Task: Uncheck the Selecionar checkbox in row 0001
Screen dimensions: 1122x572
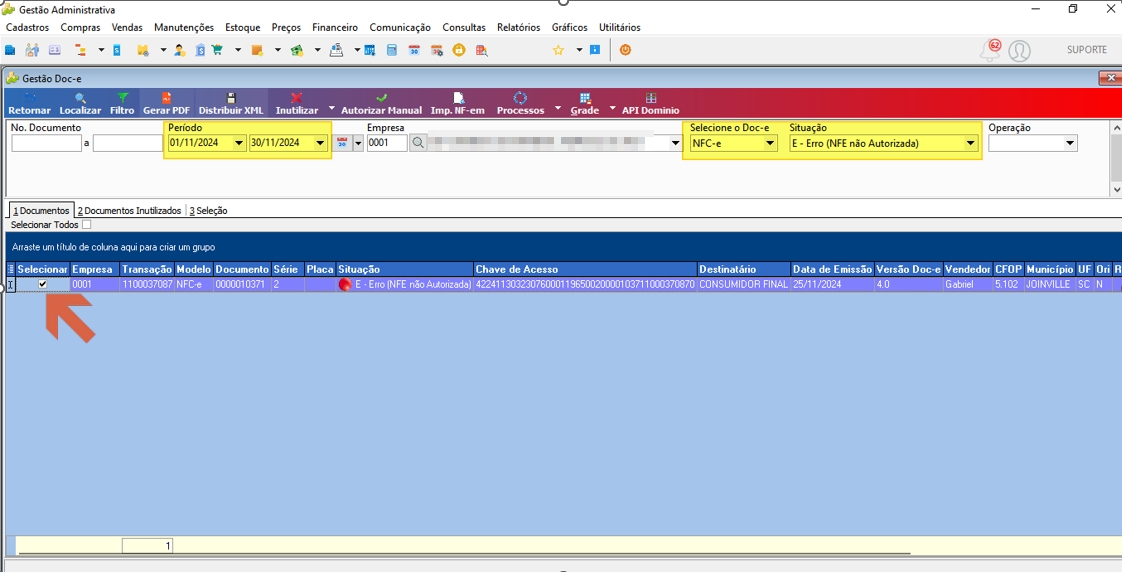Action: [43, 284]
